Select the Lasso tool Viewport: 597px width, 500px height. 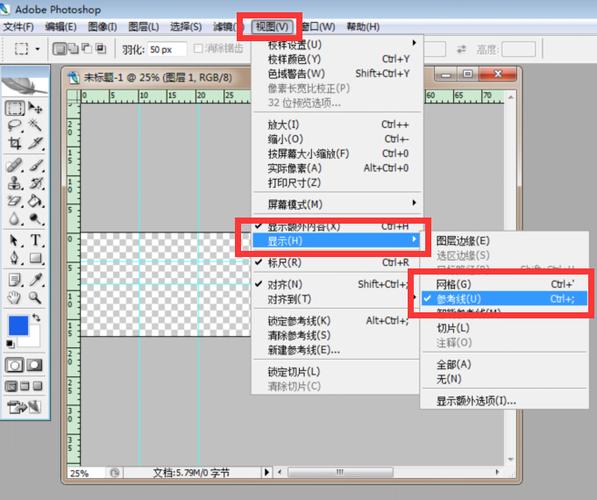15,125
